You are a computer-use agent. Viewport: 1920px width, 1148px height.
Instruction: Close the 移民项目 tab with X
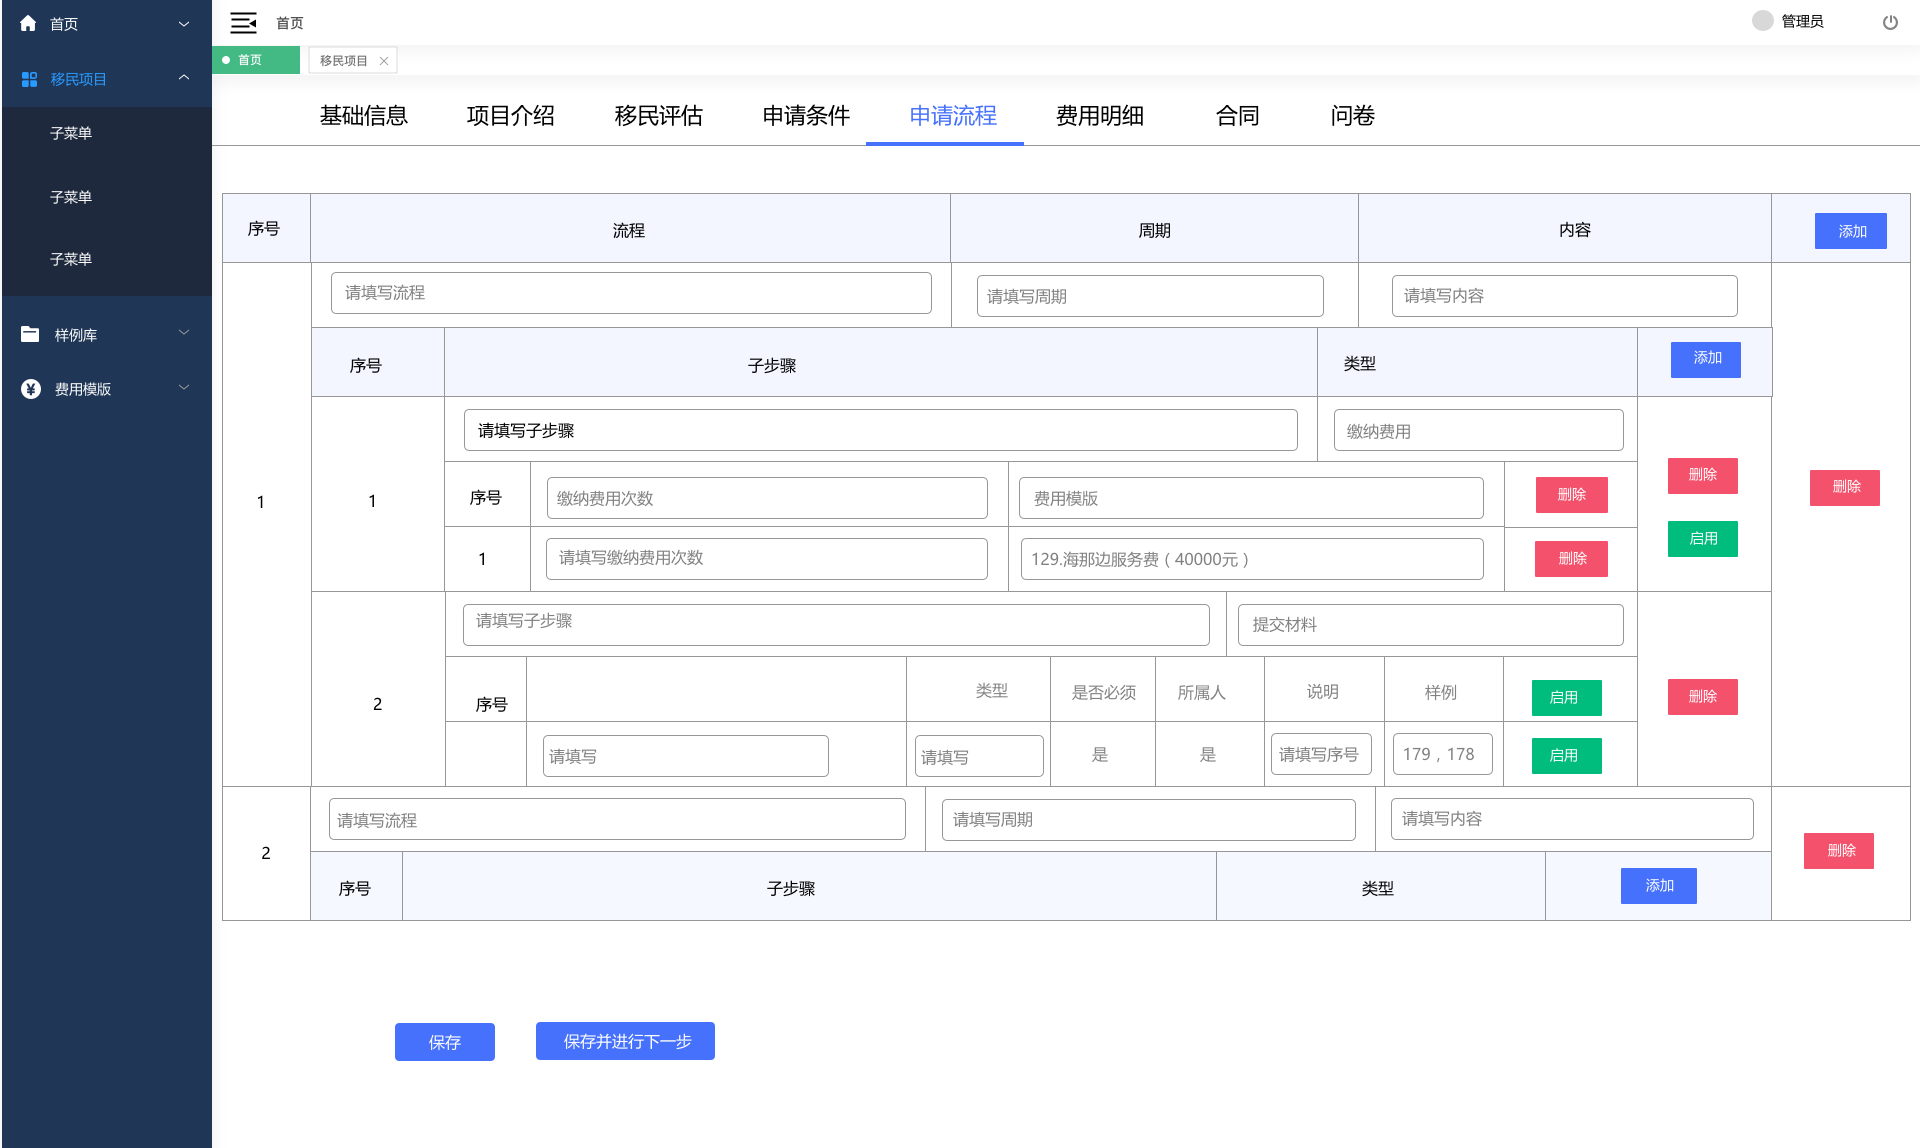click(x=384, y=61)
